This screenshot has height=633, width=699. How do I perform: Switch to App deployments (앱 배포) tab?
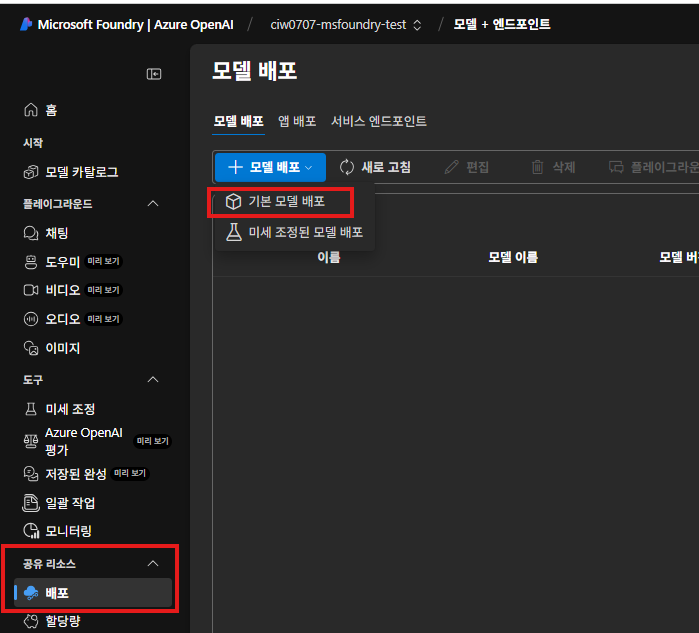pos(298,121)
